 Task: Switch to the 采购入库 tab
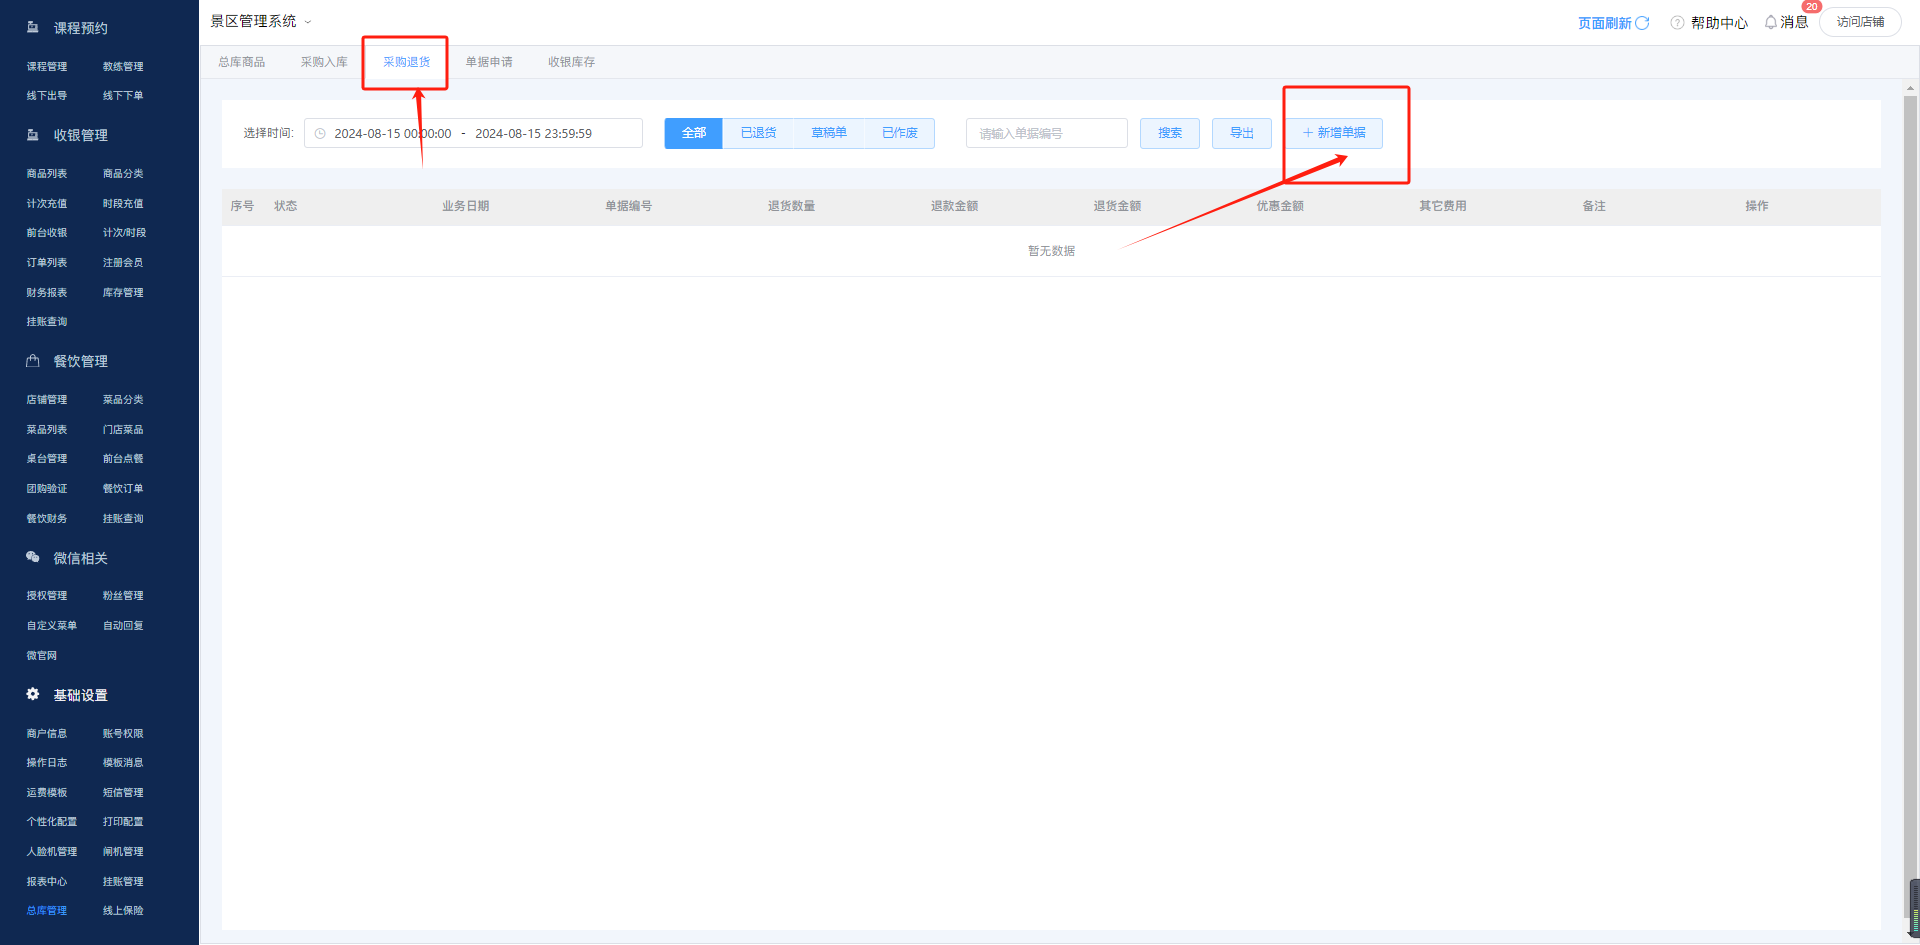[x=324, y=62]
